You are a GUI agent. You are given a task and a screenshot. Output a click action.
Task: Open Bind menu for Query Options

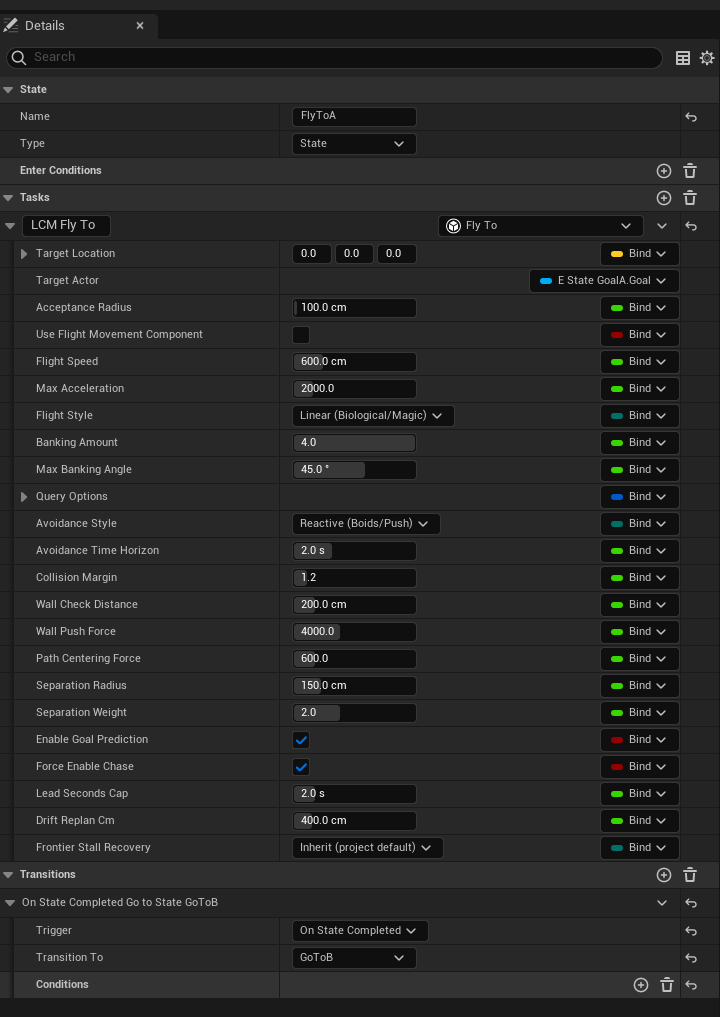(x=640, y=496)
